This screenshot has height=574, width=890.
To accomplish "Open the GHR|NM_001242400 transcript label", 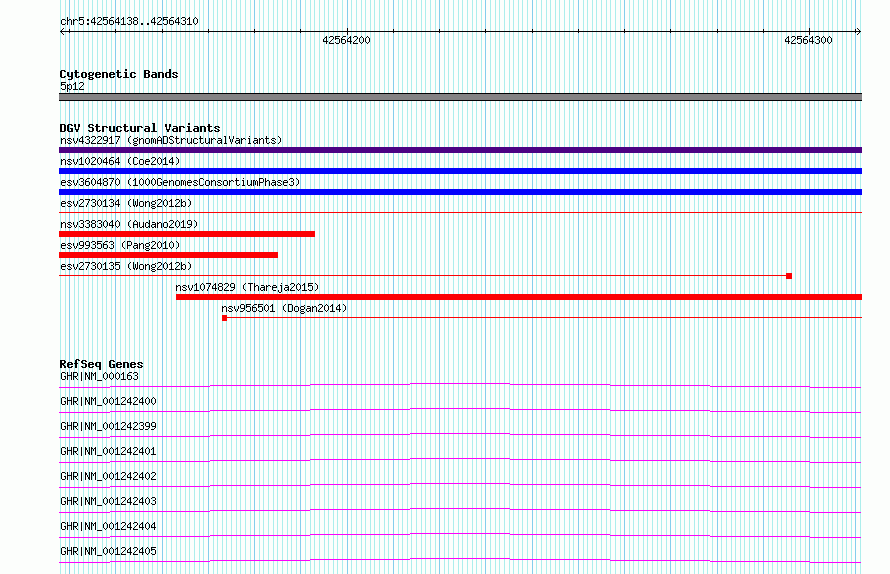I will click(108, 401).
